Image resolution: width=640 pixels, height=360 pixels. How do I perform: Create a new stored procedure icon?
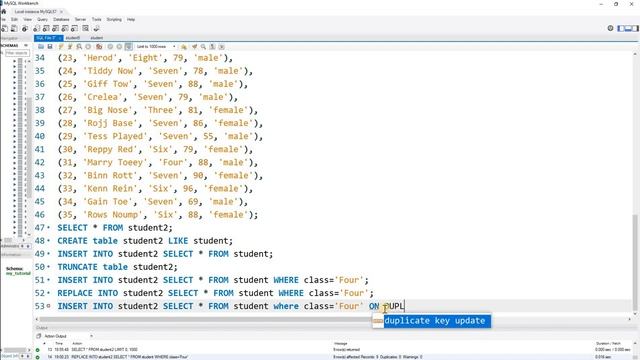coord(64,29)
